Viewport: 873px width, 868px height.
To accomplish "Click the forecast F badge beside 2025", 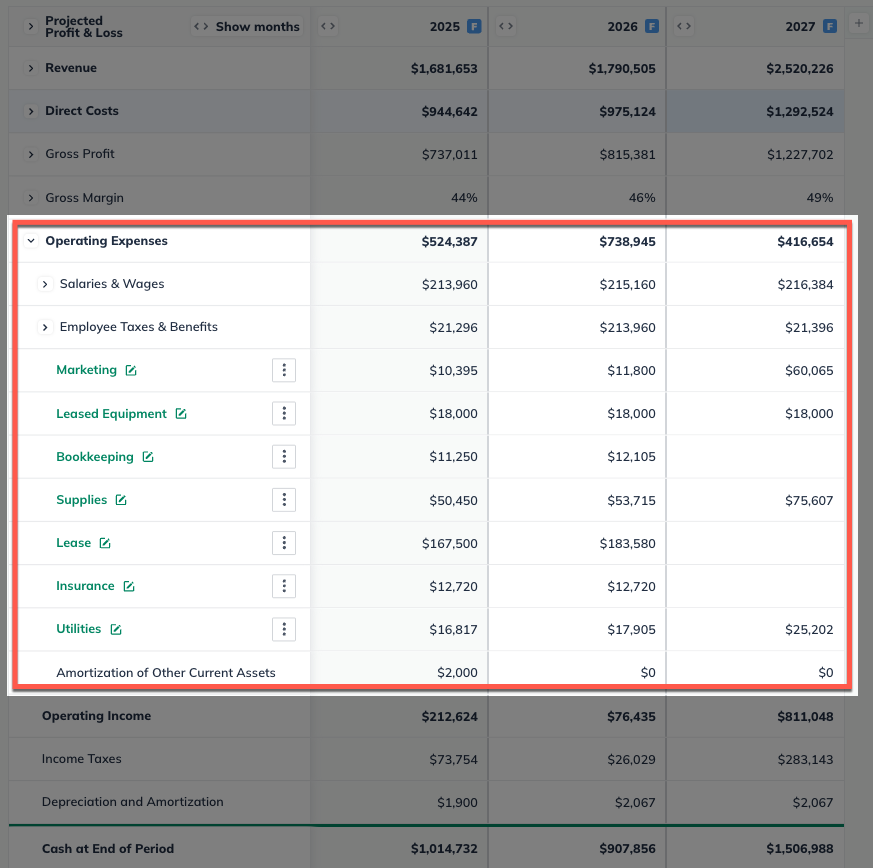I will click(474, 26).
